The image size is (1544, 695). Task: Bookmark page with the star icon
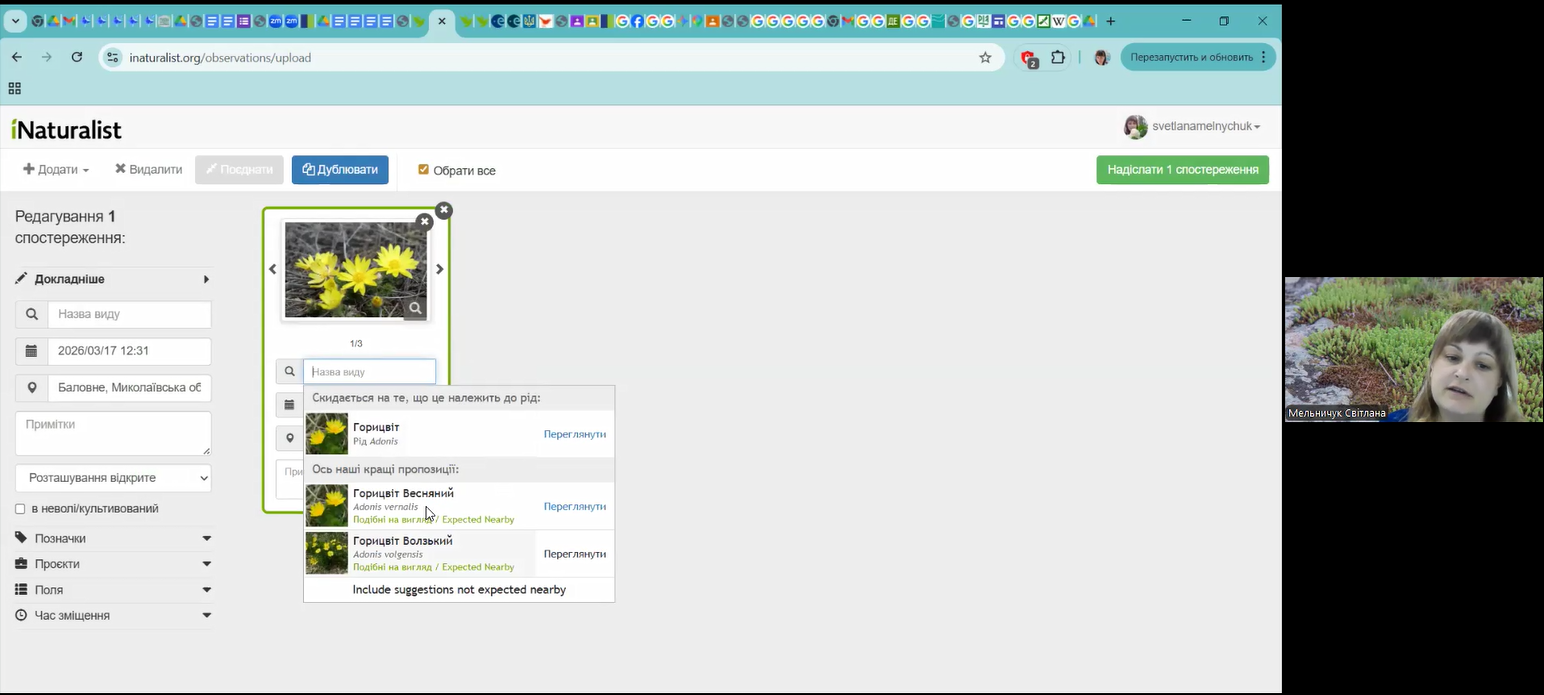tap(985, 58)
